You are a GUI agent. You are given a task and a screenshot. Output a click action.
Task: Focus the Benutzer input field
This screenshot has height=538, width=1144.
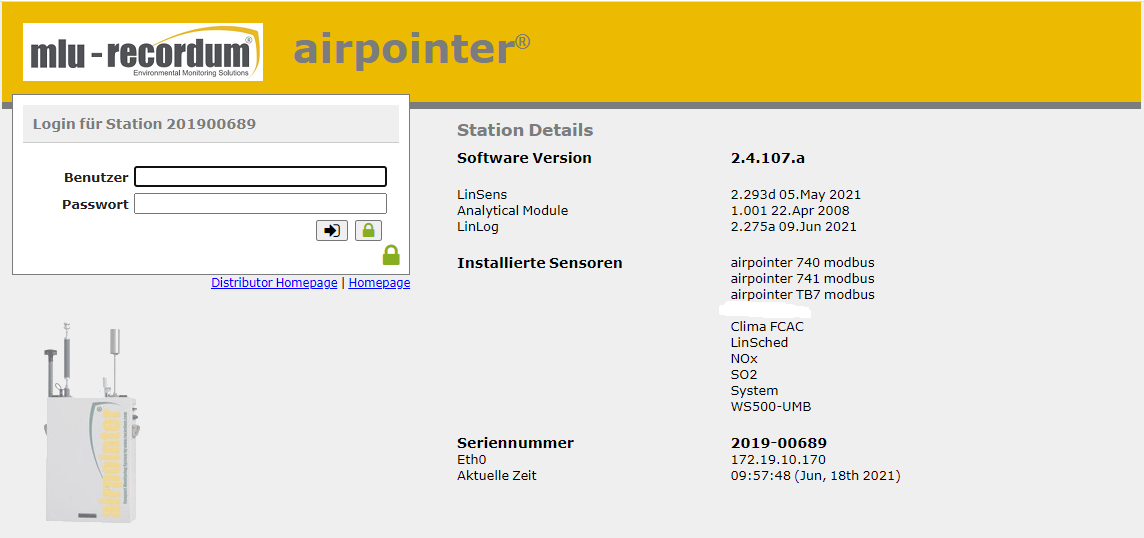(x=260, y=177)
